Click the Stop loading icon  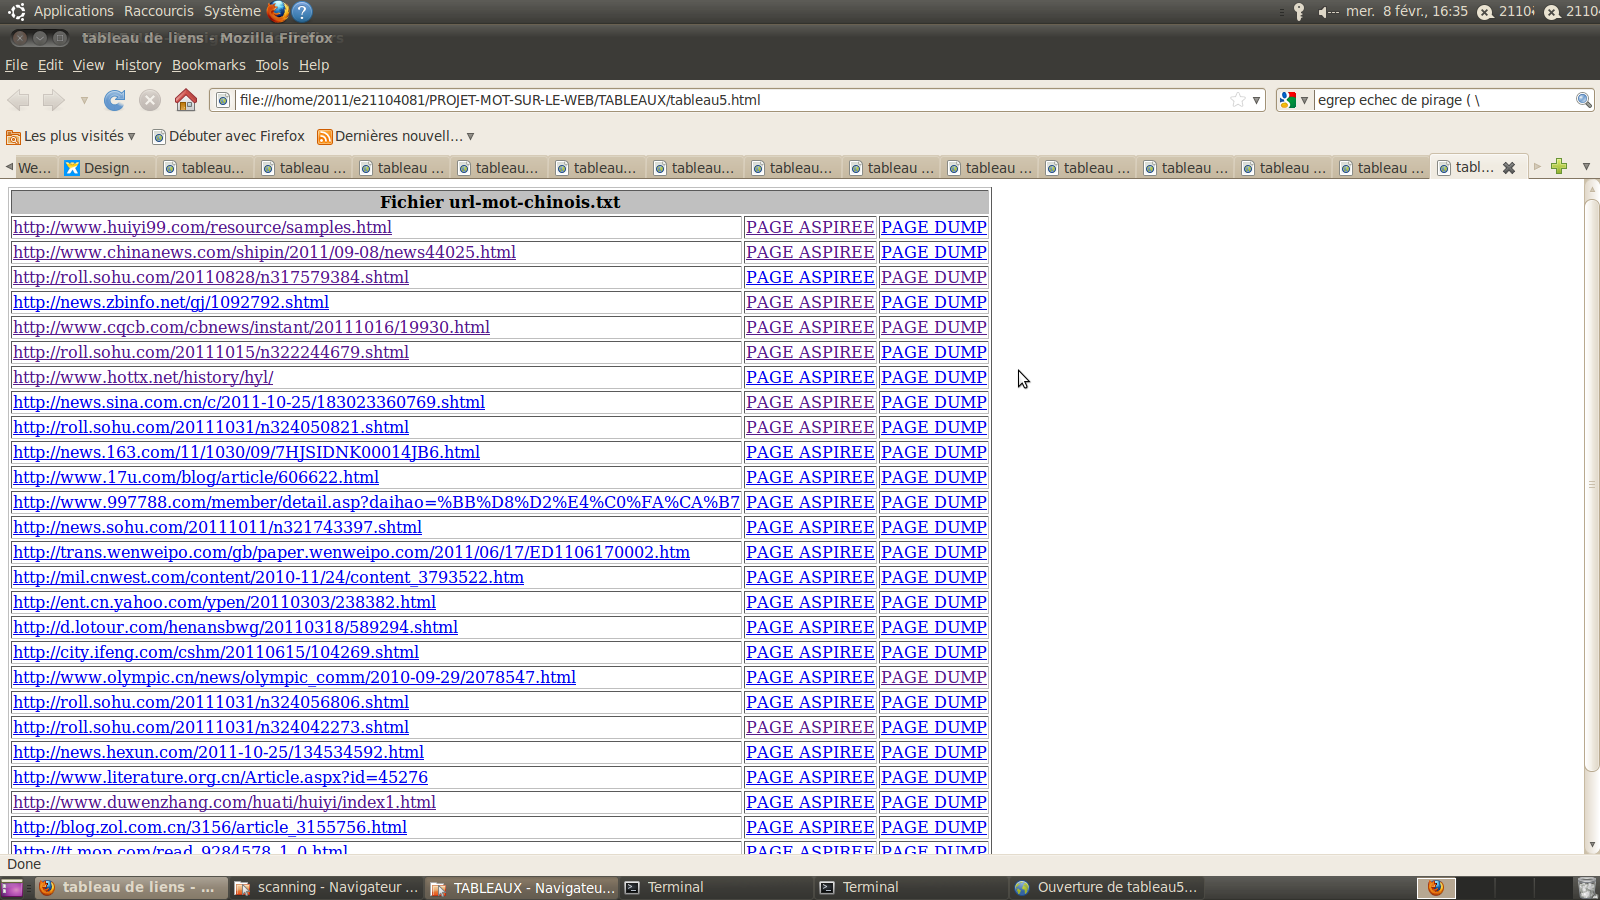(x=150, y=100)
